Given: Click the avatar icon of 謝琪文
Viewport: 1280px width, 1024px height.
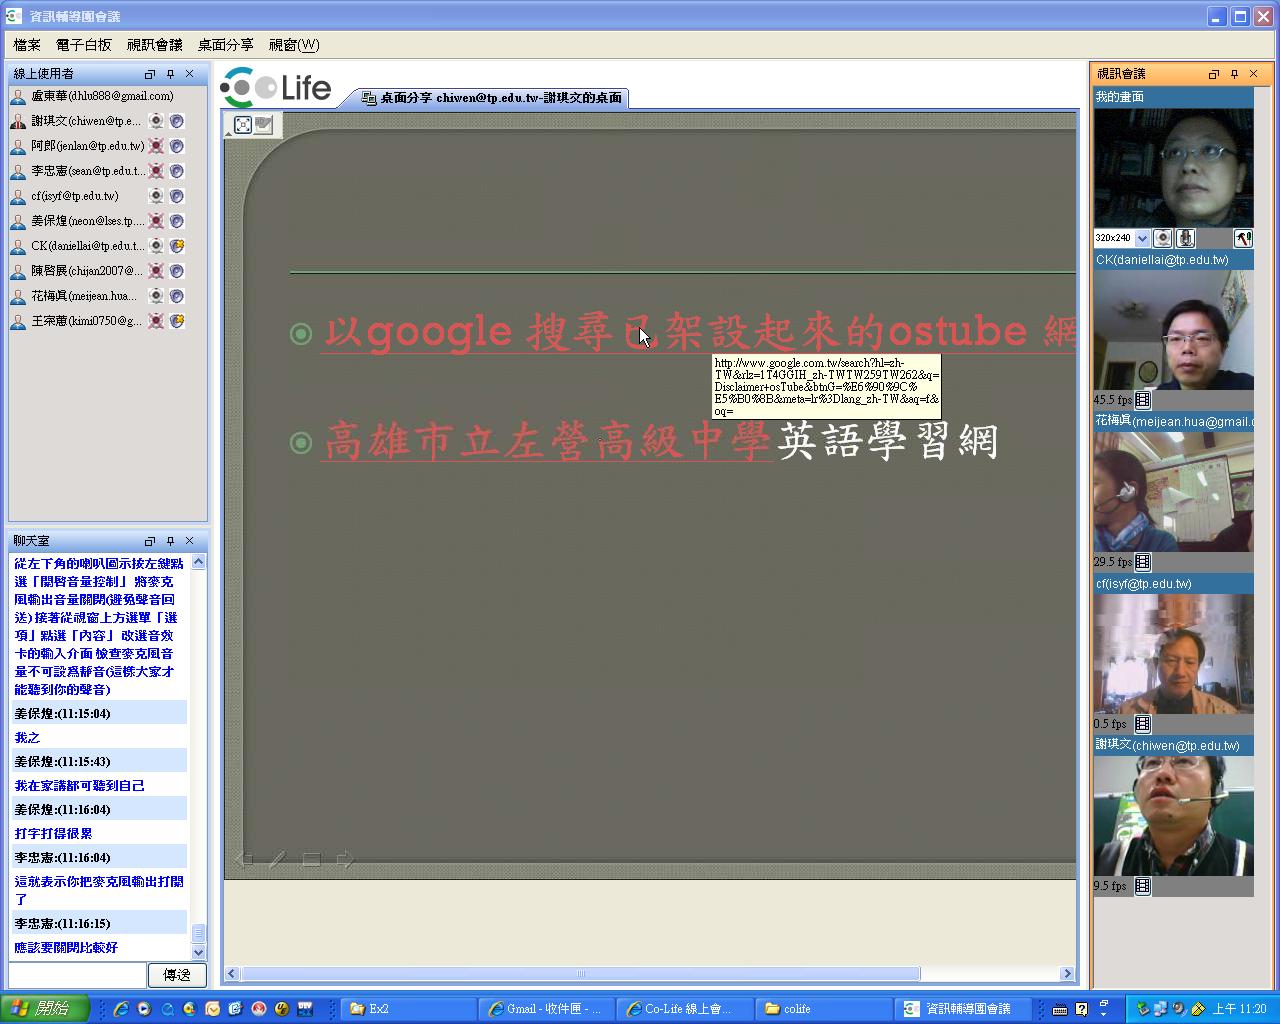Looking at the screenshot, I should (18, 121).
